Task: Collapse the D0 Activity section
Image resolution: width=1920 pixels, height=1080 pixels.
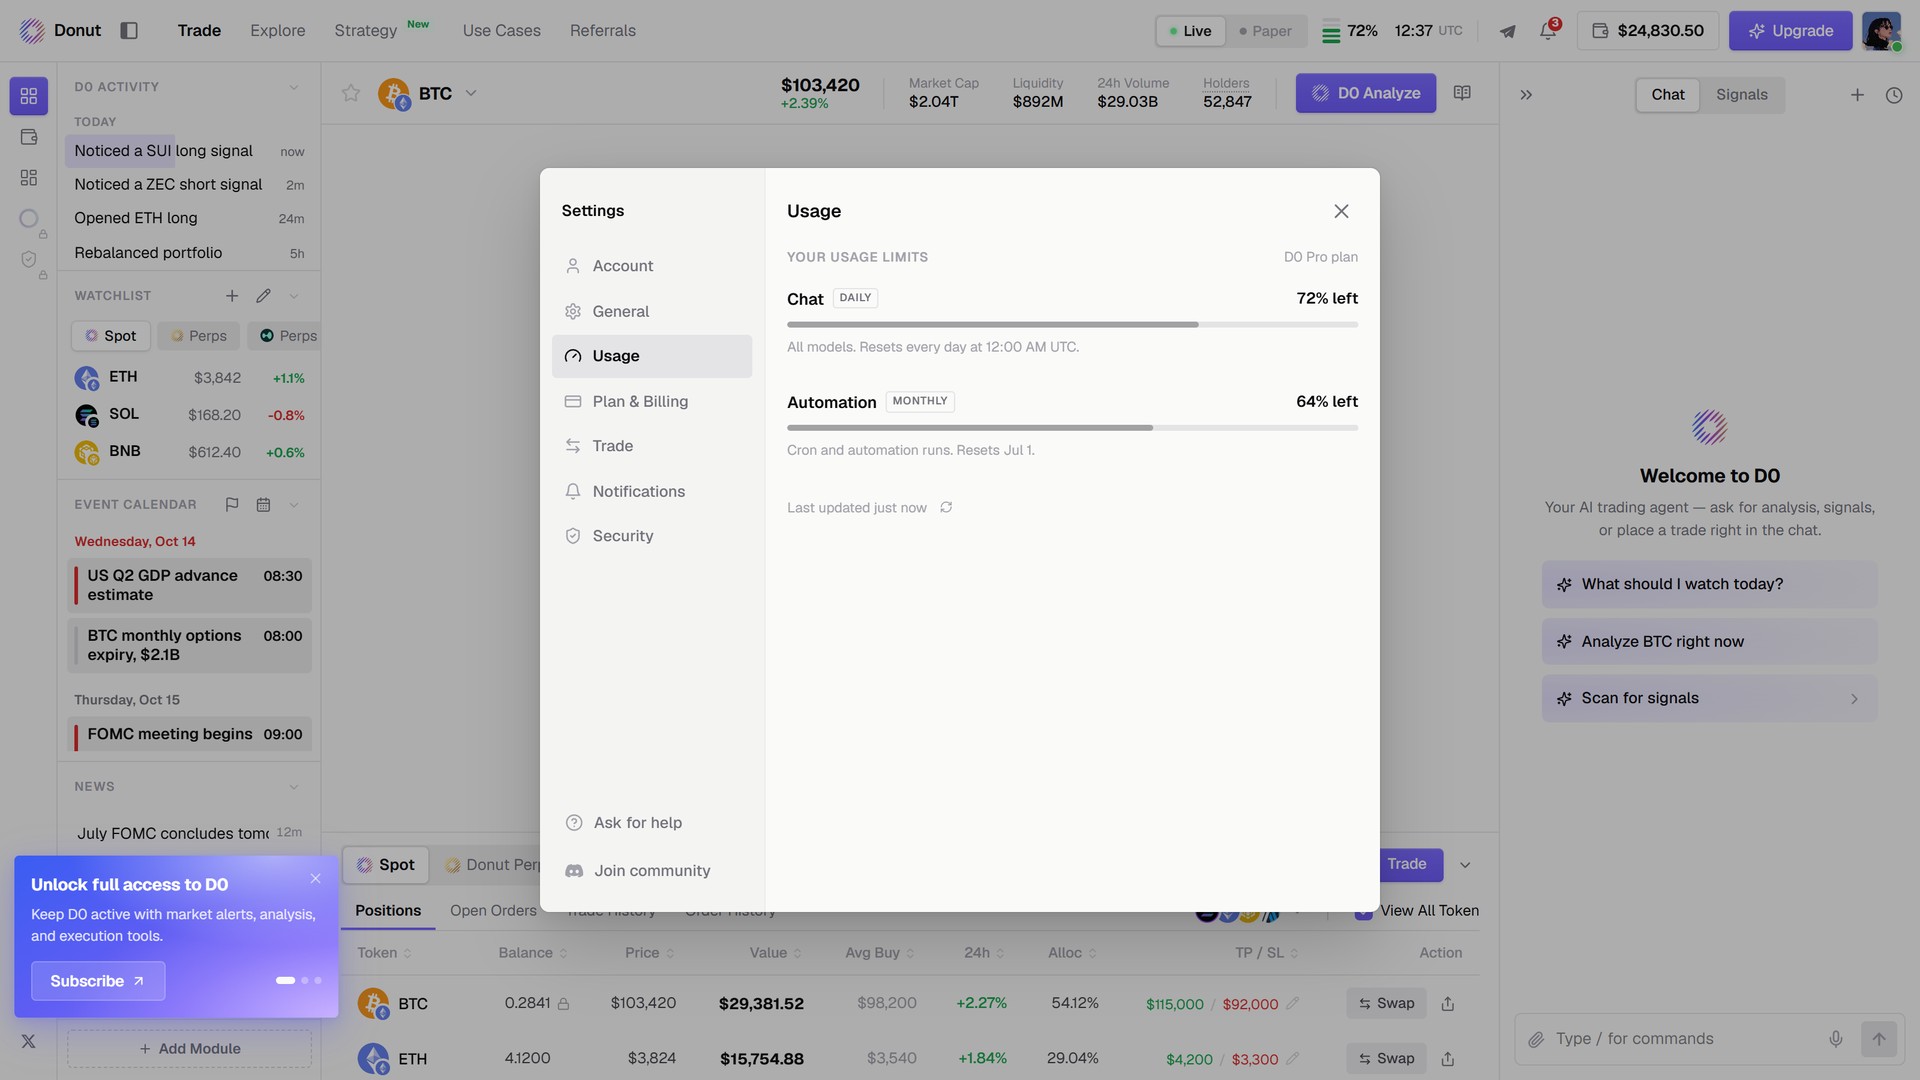Action: [x=293, y=87]
